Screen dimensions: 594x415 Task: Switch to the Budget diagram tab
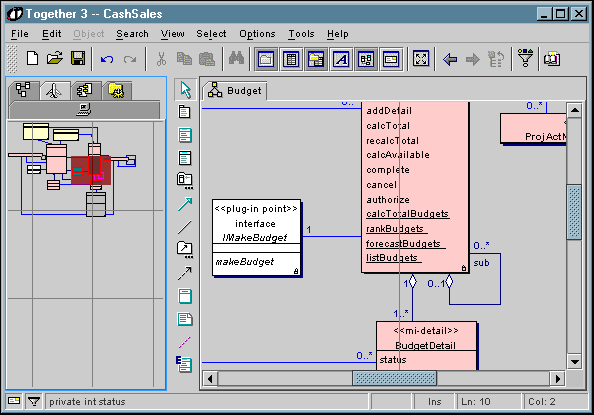pyautogui.click(x=235, y=91)
